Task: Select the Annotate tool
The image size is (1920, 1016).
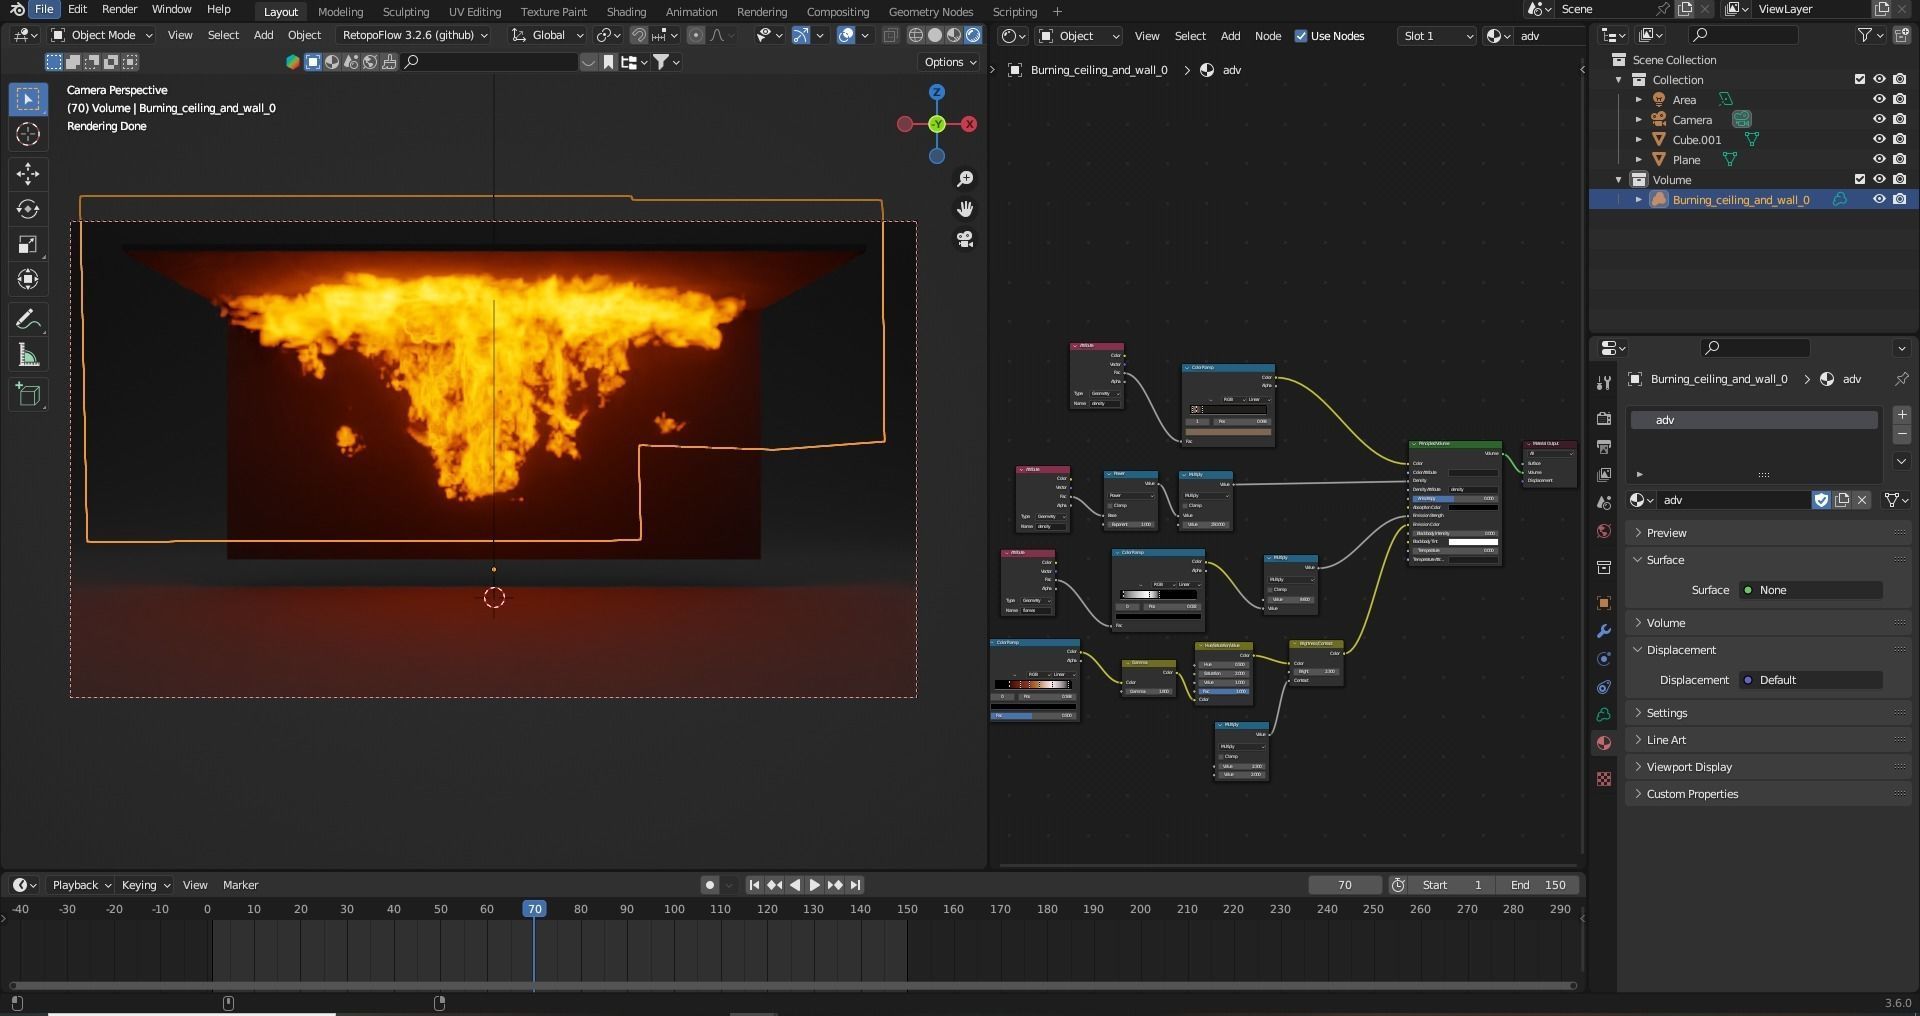Action: [x=28, y=319]
